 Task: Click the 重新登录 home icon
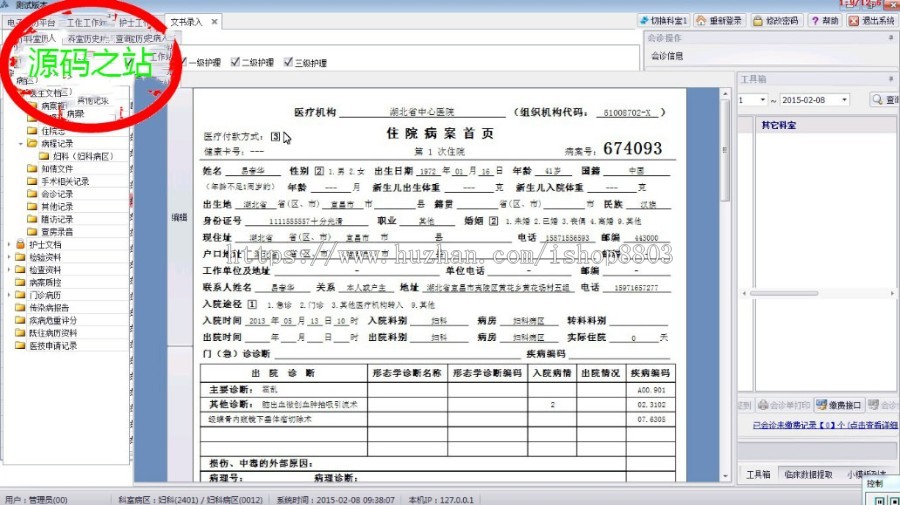click(702, 21)
